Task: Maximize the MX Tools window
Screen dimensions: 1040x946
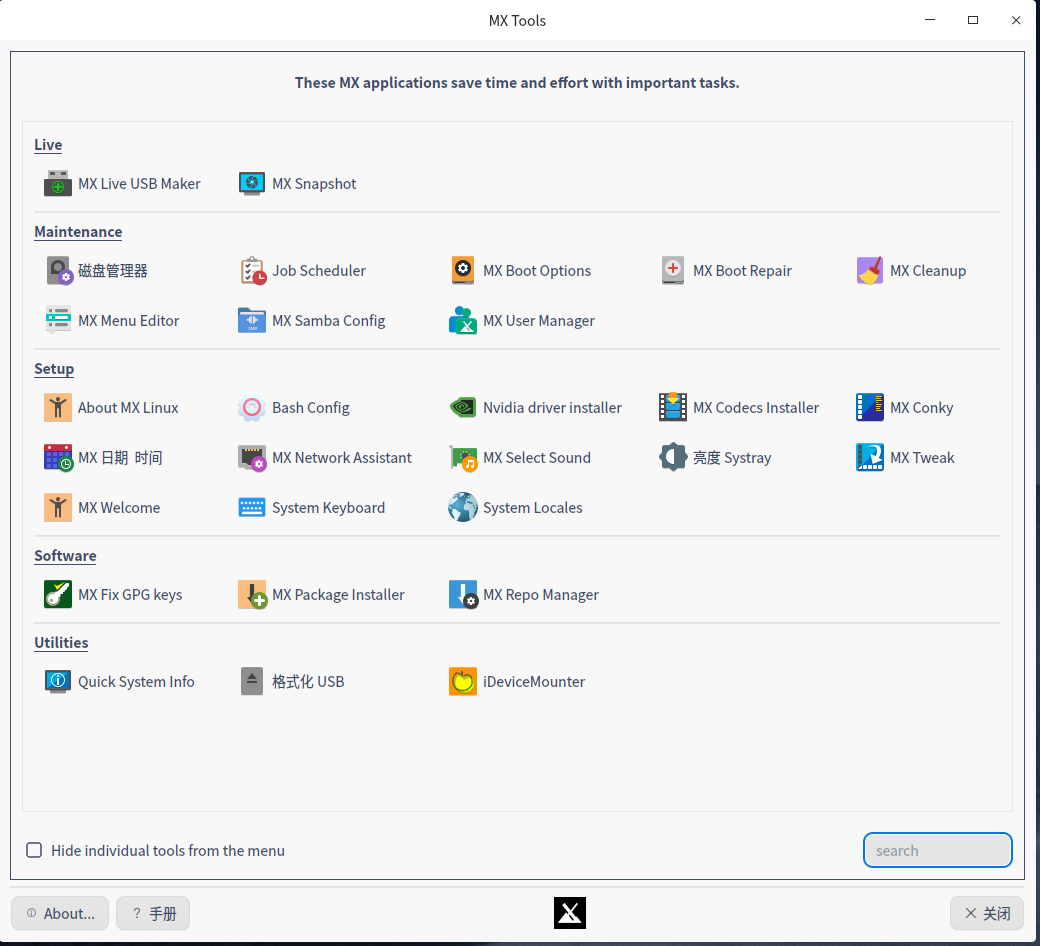Action: 972,20
